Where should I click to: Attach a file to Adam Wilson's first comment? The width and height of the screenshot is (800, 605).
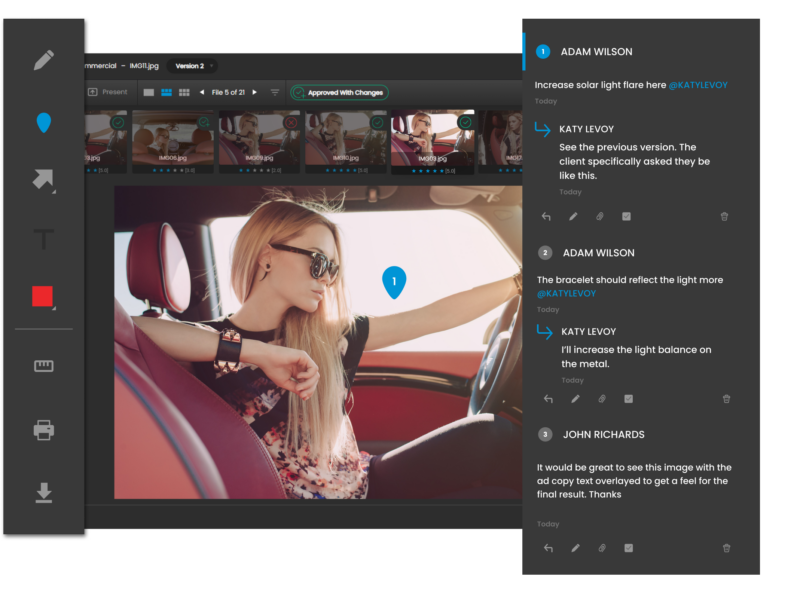[x=600, y=216]
